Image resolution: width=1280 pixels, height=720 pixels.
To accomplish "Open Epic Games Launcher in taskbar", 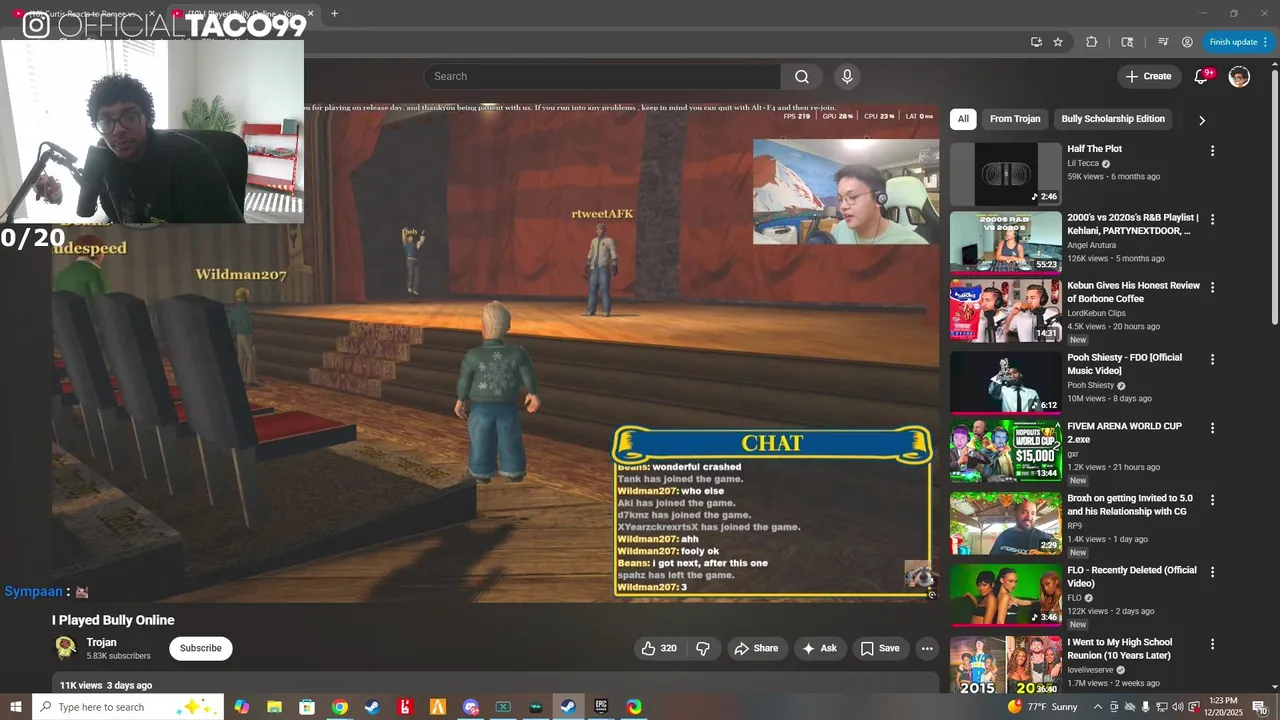I will (x=601, y=707).
